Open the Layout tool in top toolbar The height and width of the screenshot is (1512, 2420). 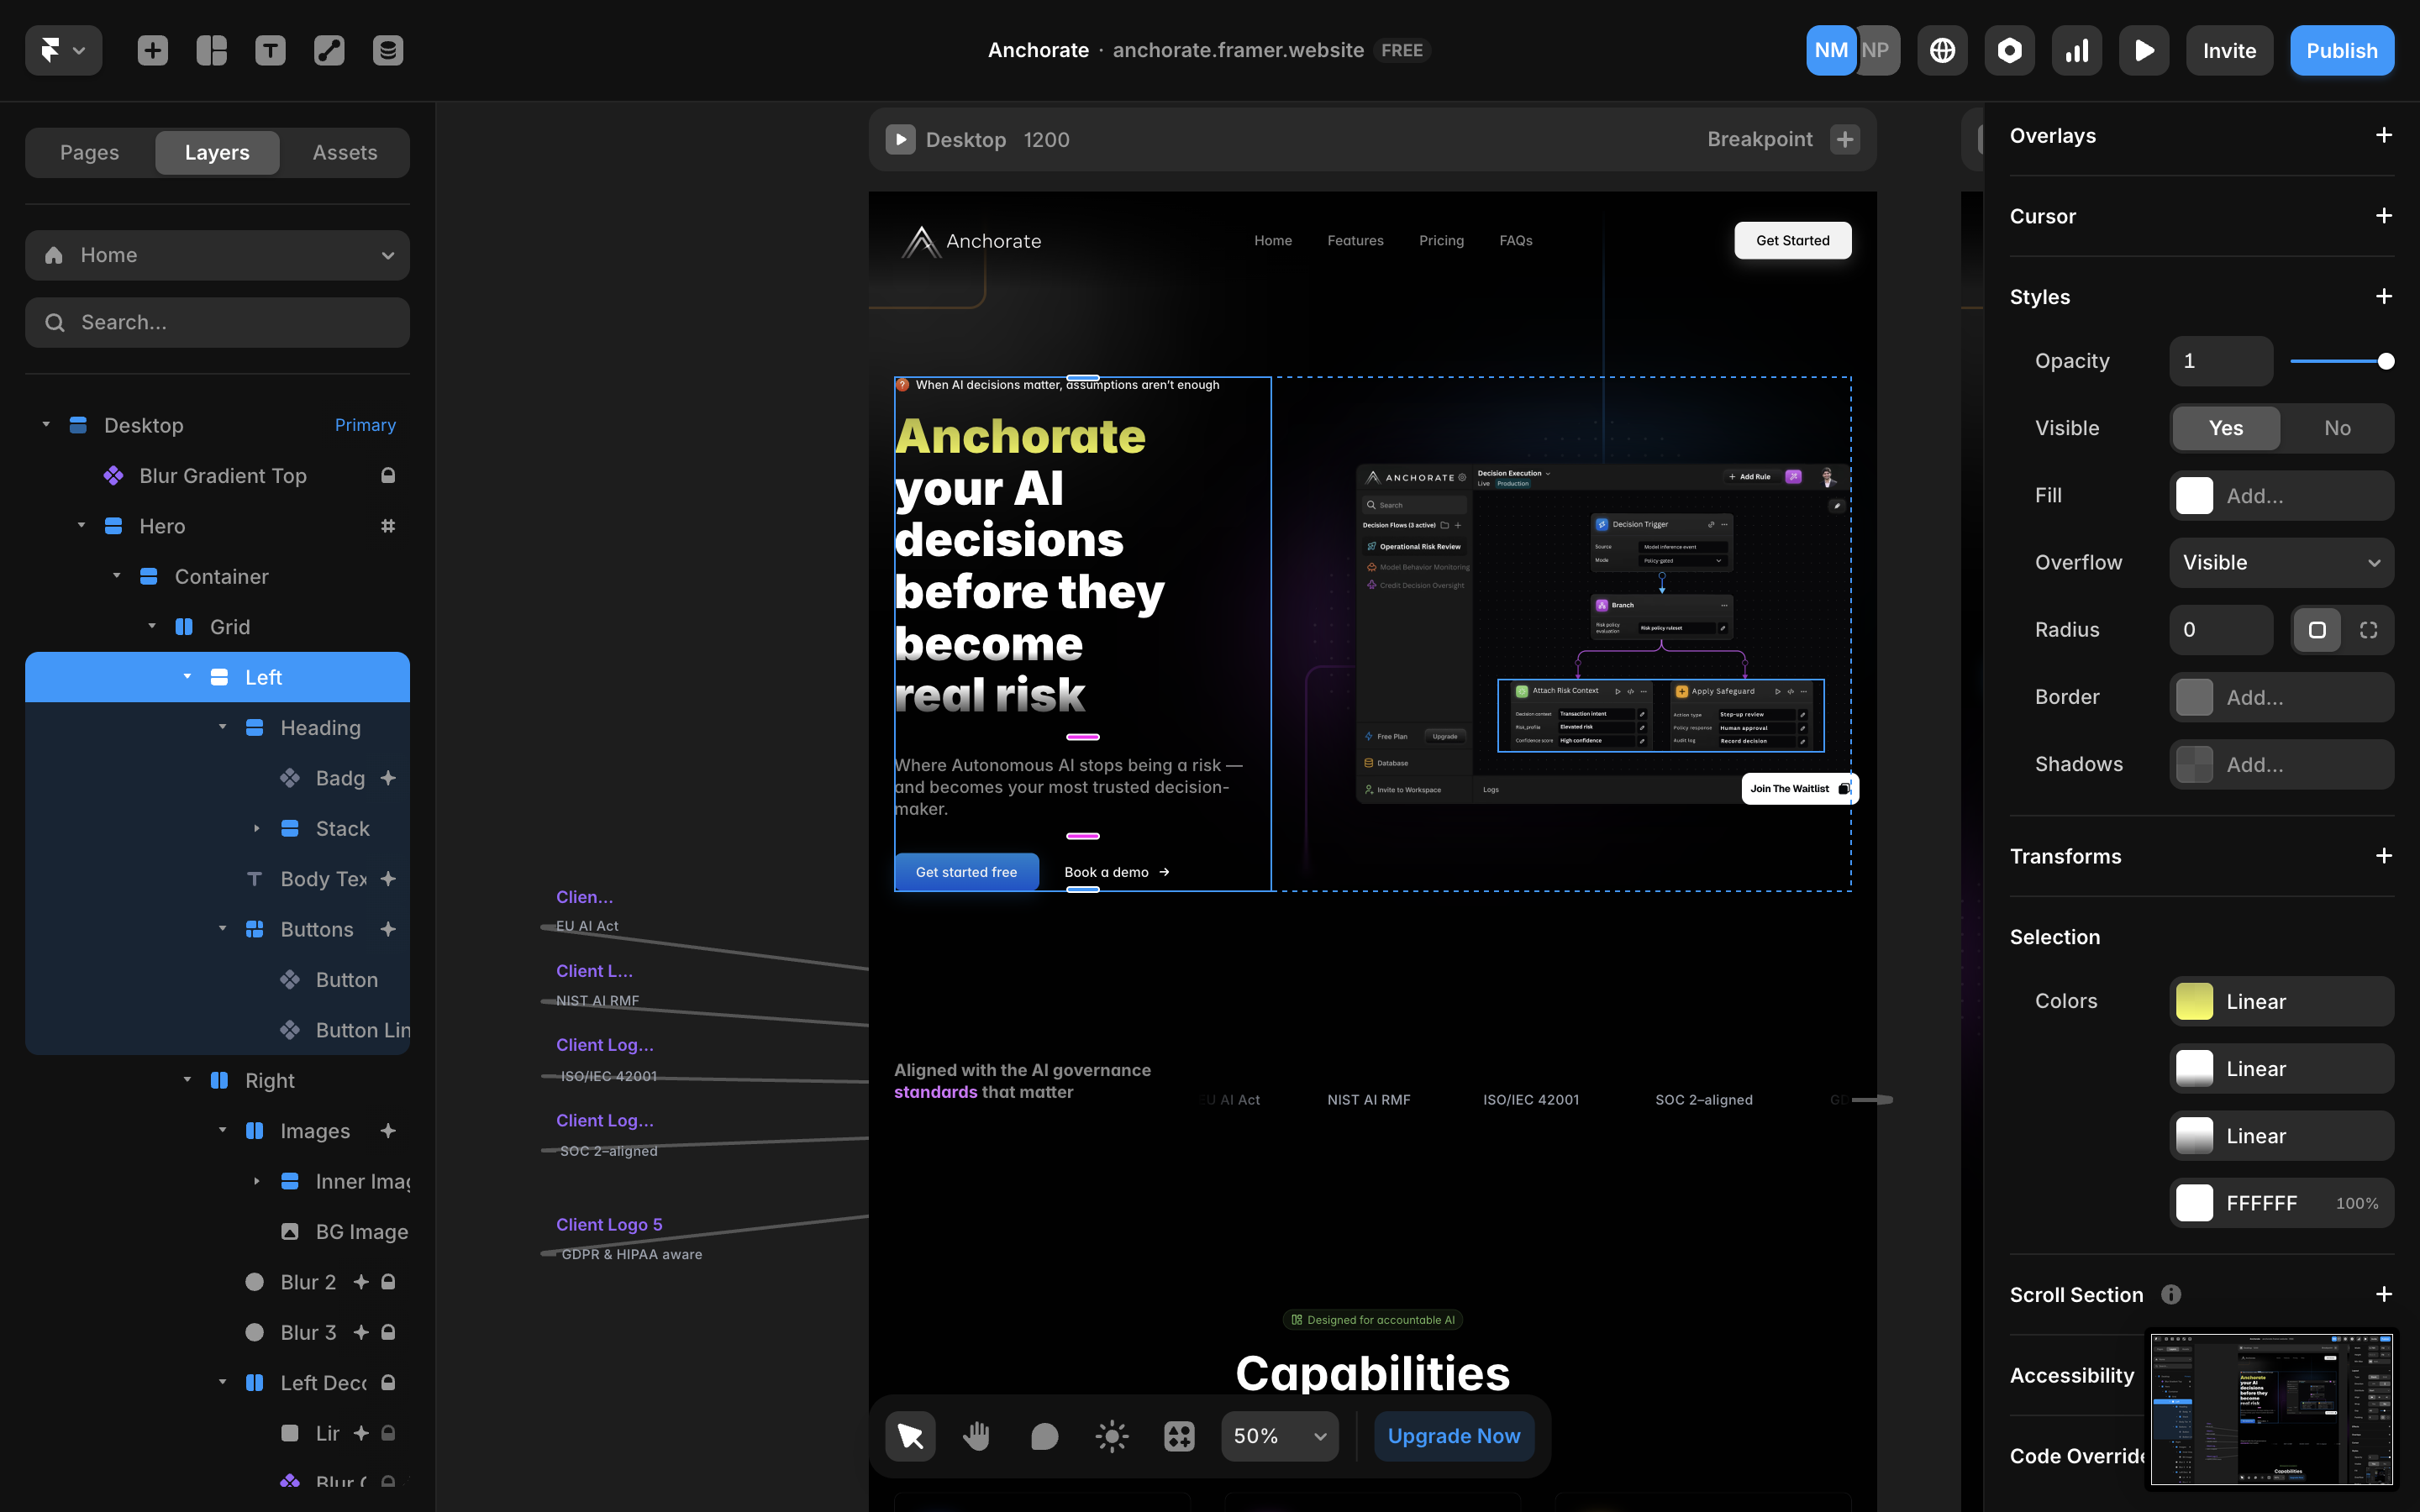(x=211, y=50)
